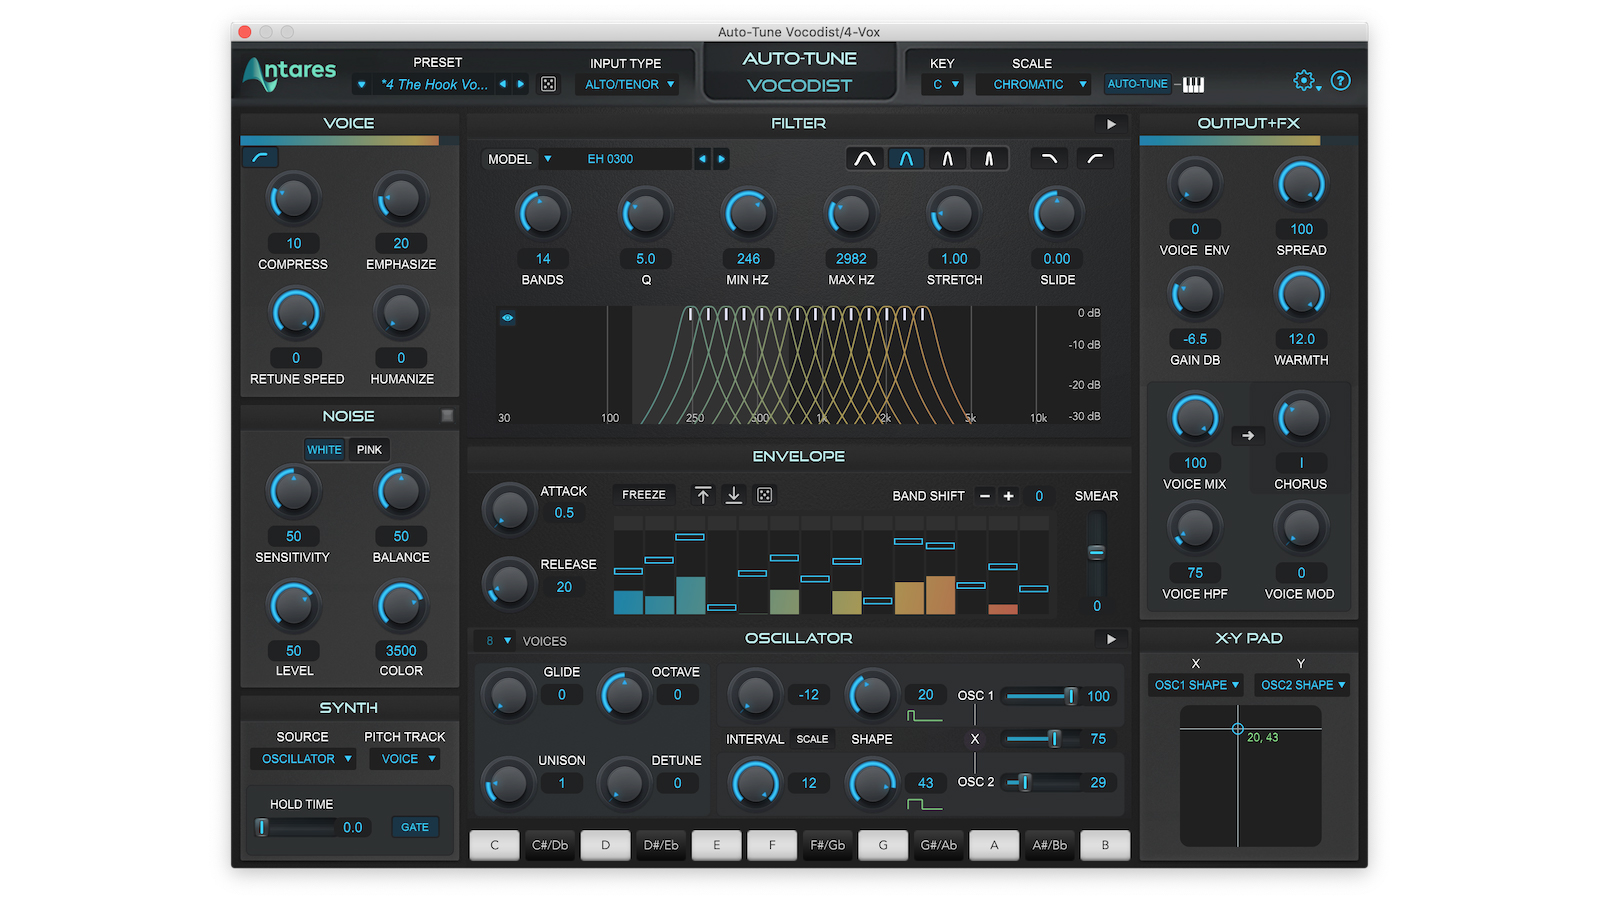
Task: Switch to the WHITE noise tab
Action: pos(324,449)
